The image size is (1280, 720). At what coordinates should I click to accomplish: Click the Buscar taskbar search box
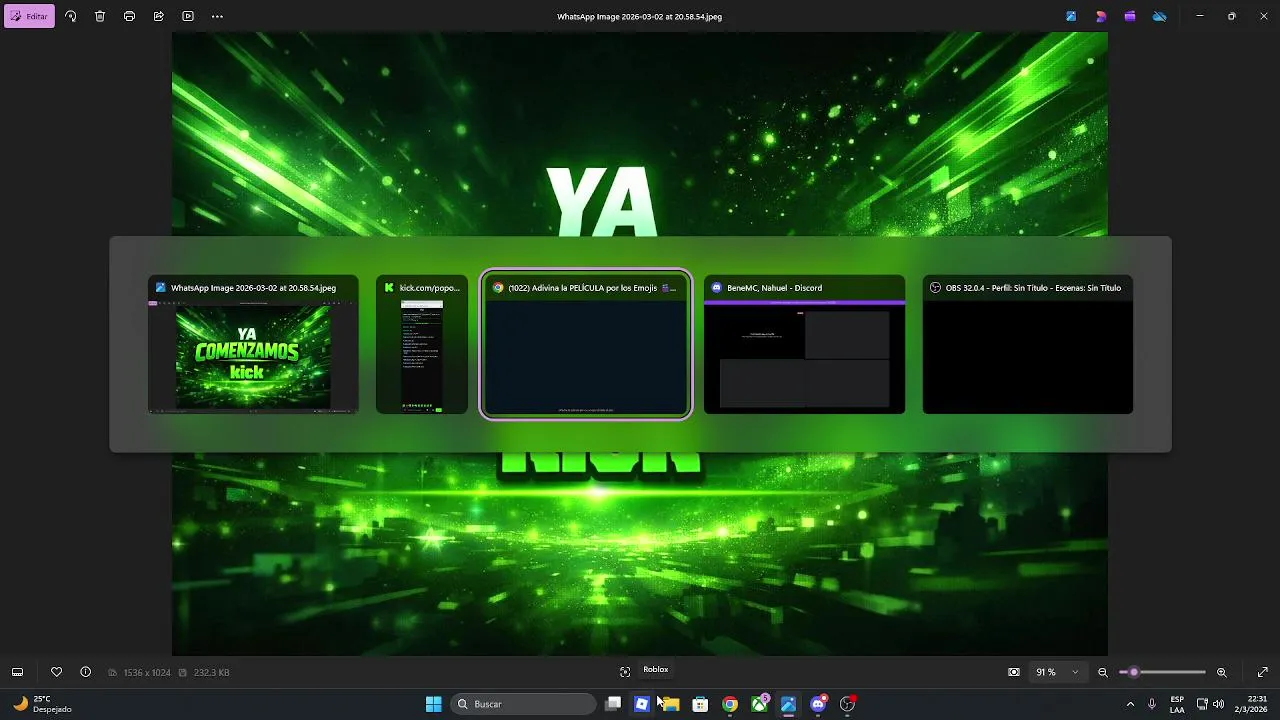coord(523,704)
